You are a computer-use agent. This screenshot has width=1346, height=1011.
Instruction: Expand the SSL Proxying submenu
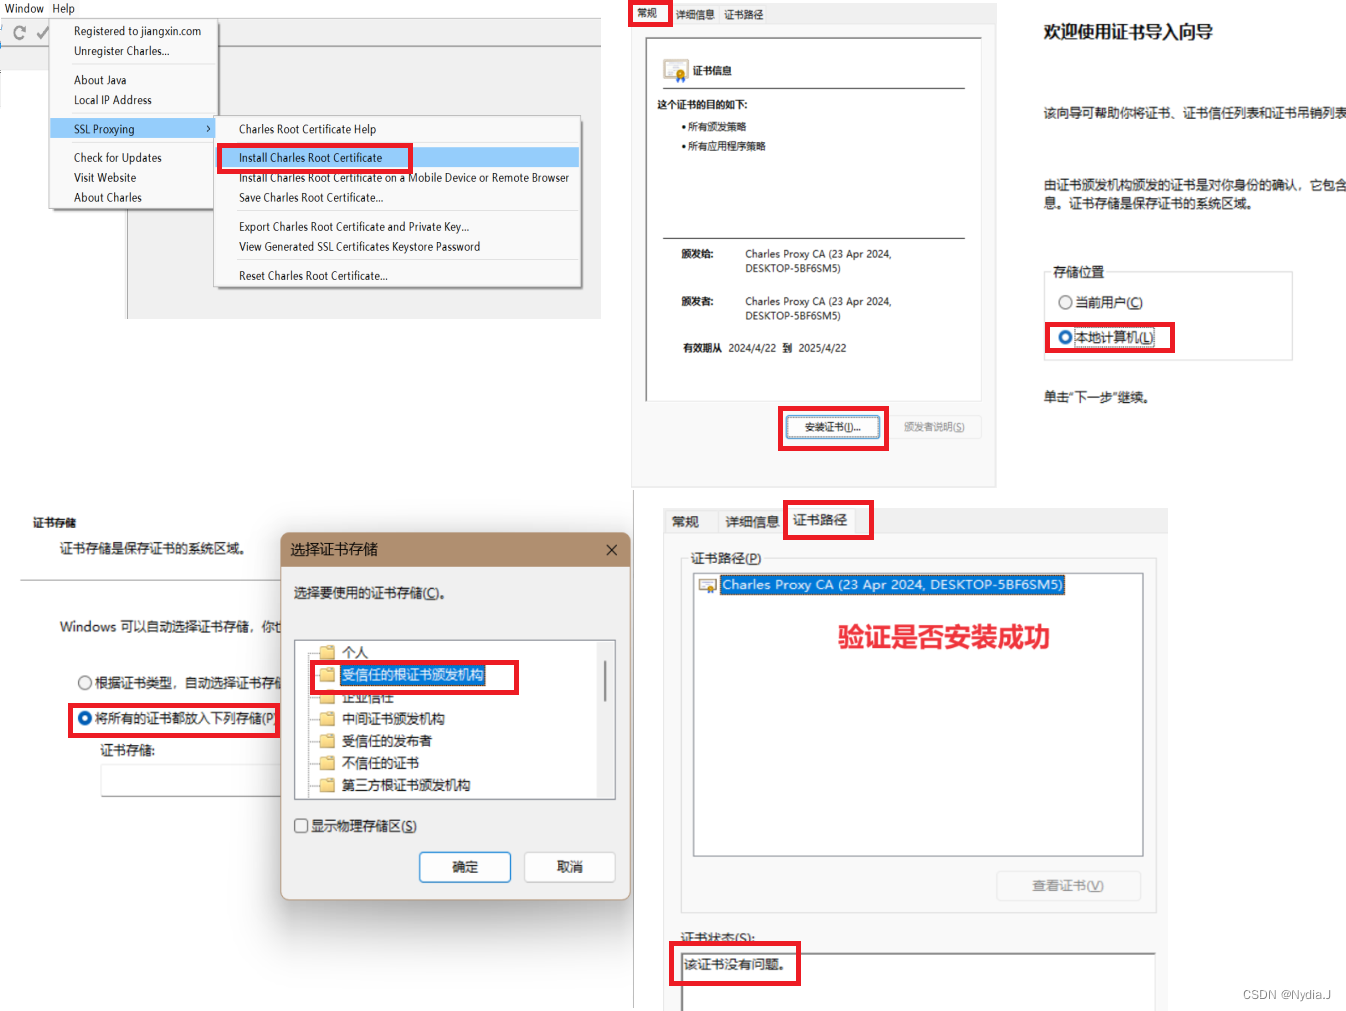132,129
